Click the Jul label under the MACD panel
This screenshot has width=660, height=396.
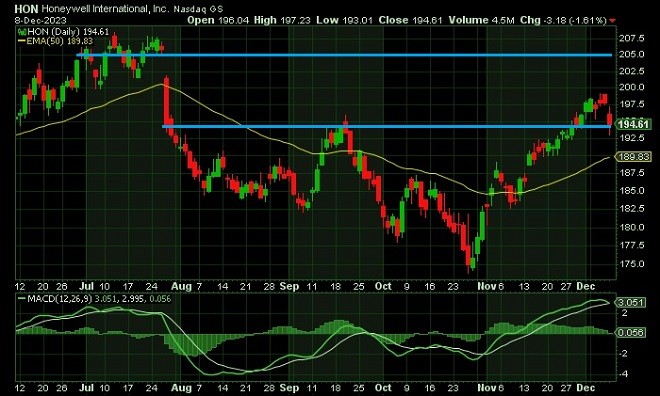tap(87, 388)
